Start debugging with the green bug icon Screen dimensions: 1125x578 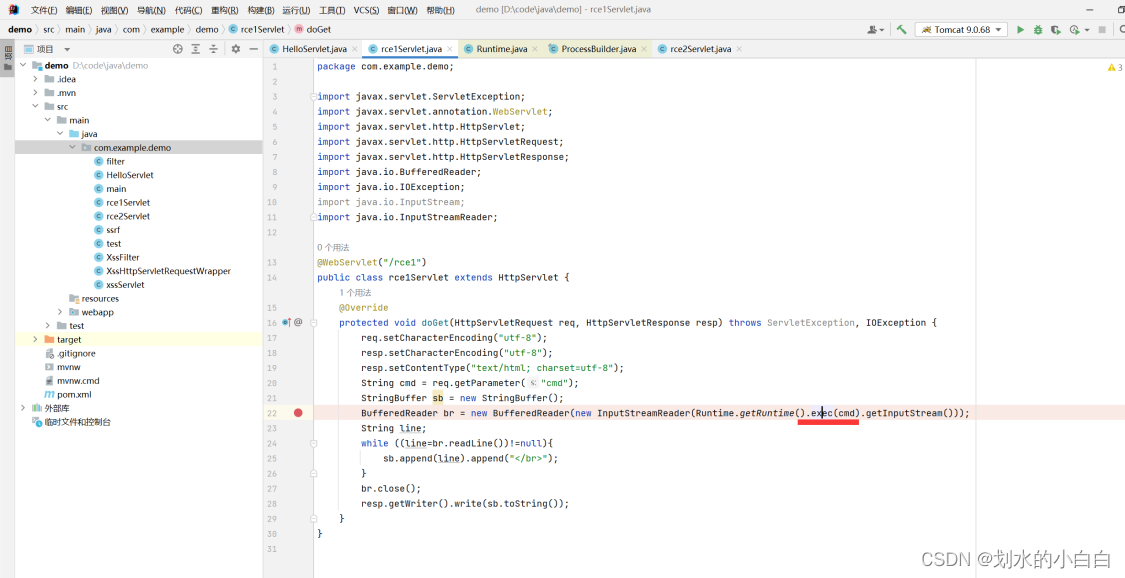(1037, 29)
